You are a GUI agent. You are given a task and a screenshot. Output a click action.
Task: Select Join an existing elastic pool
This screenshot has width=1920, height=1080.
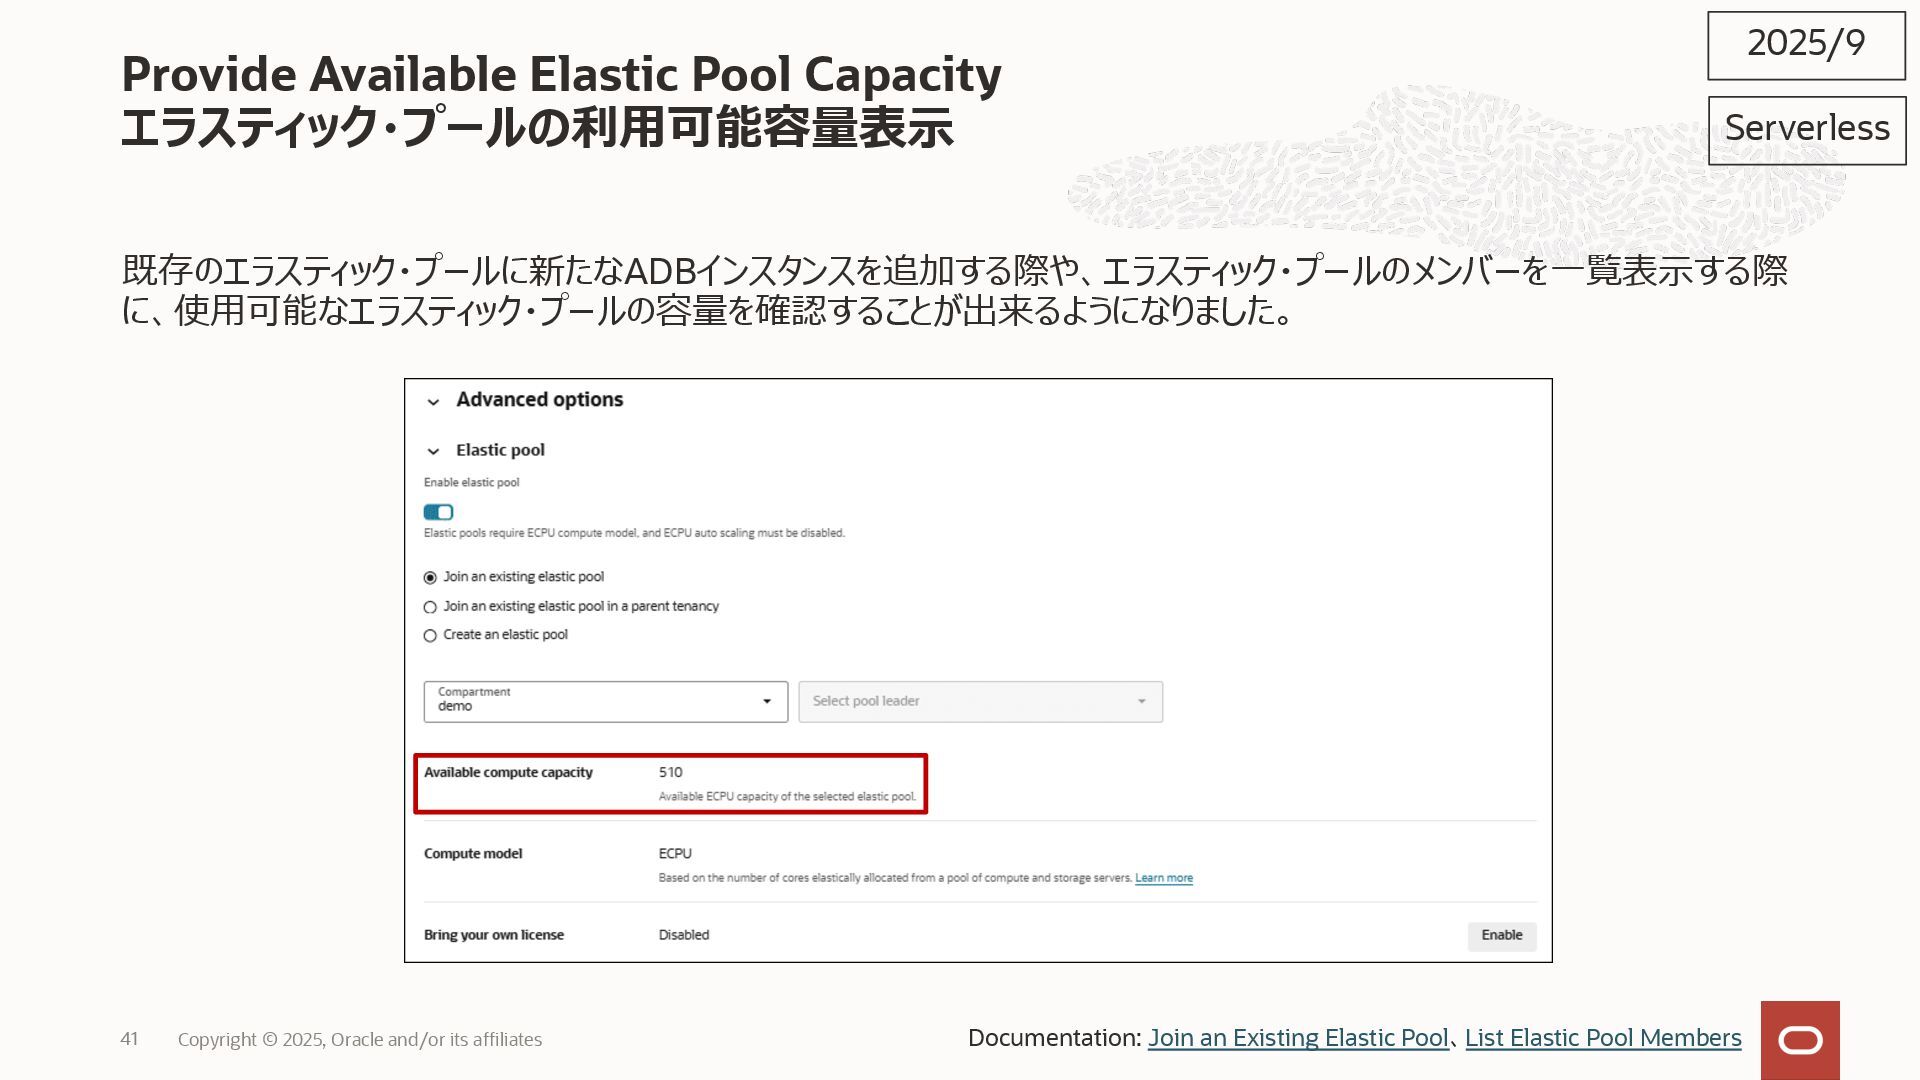430,578
